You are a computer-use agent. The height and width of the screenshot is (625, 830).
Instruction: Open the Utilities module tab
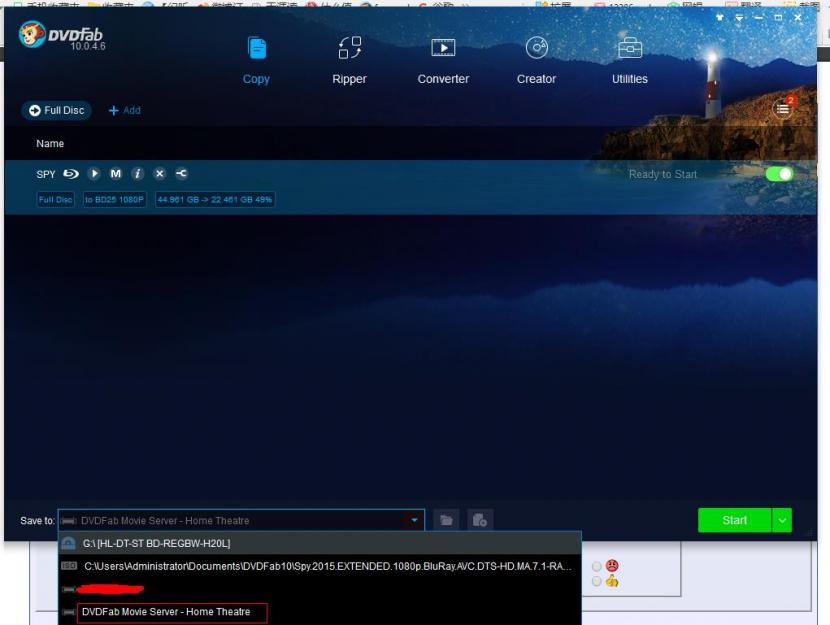(x=629, y=60)
